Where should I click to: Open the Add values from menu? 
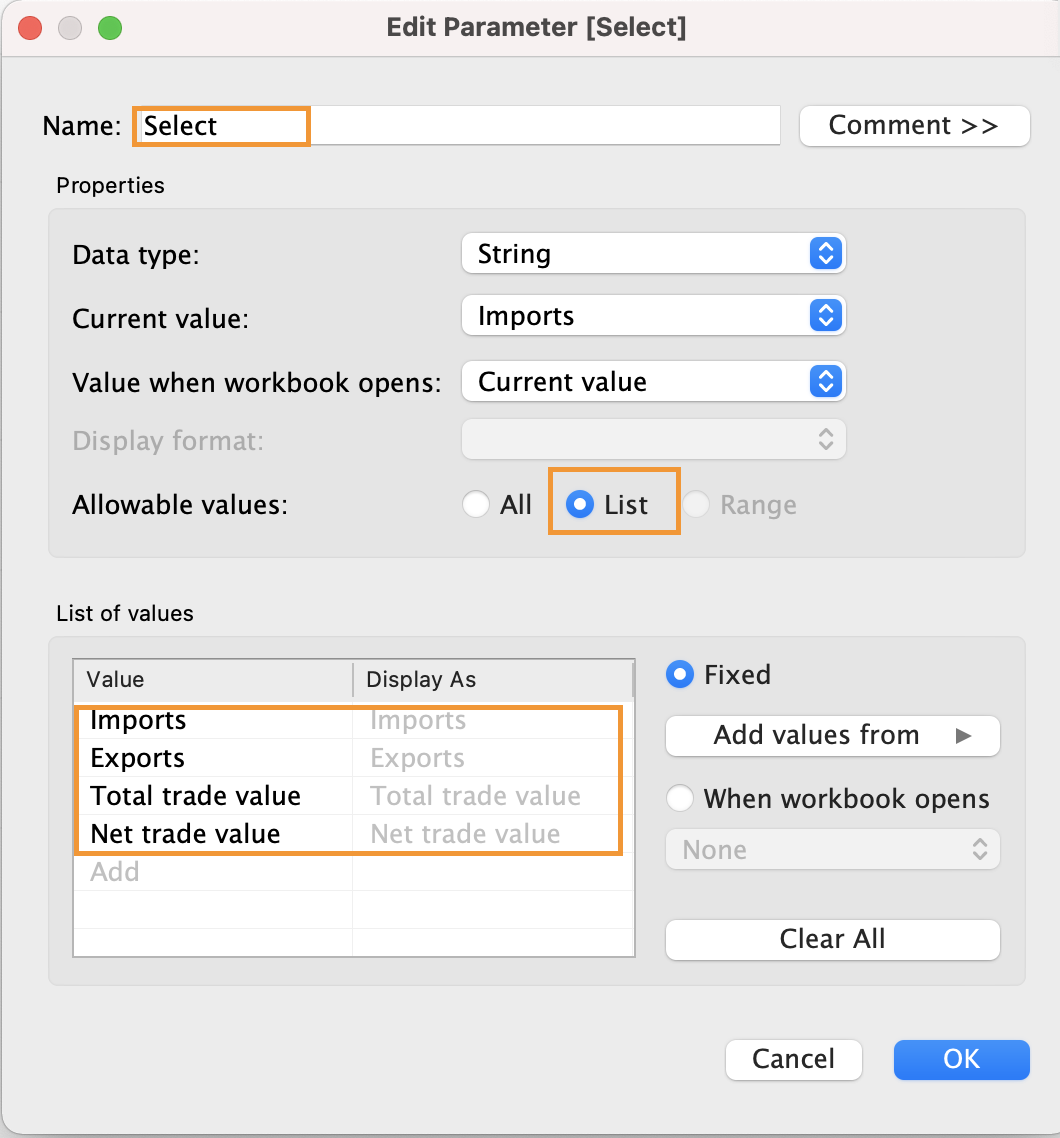pos(832,736)
